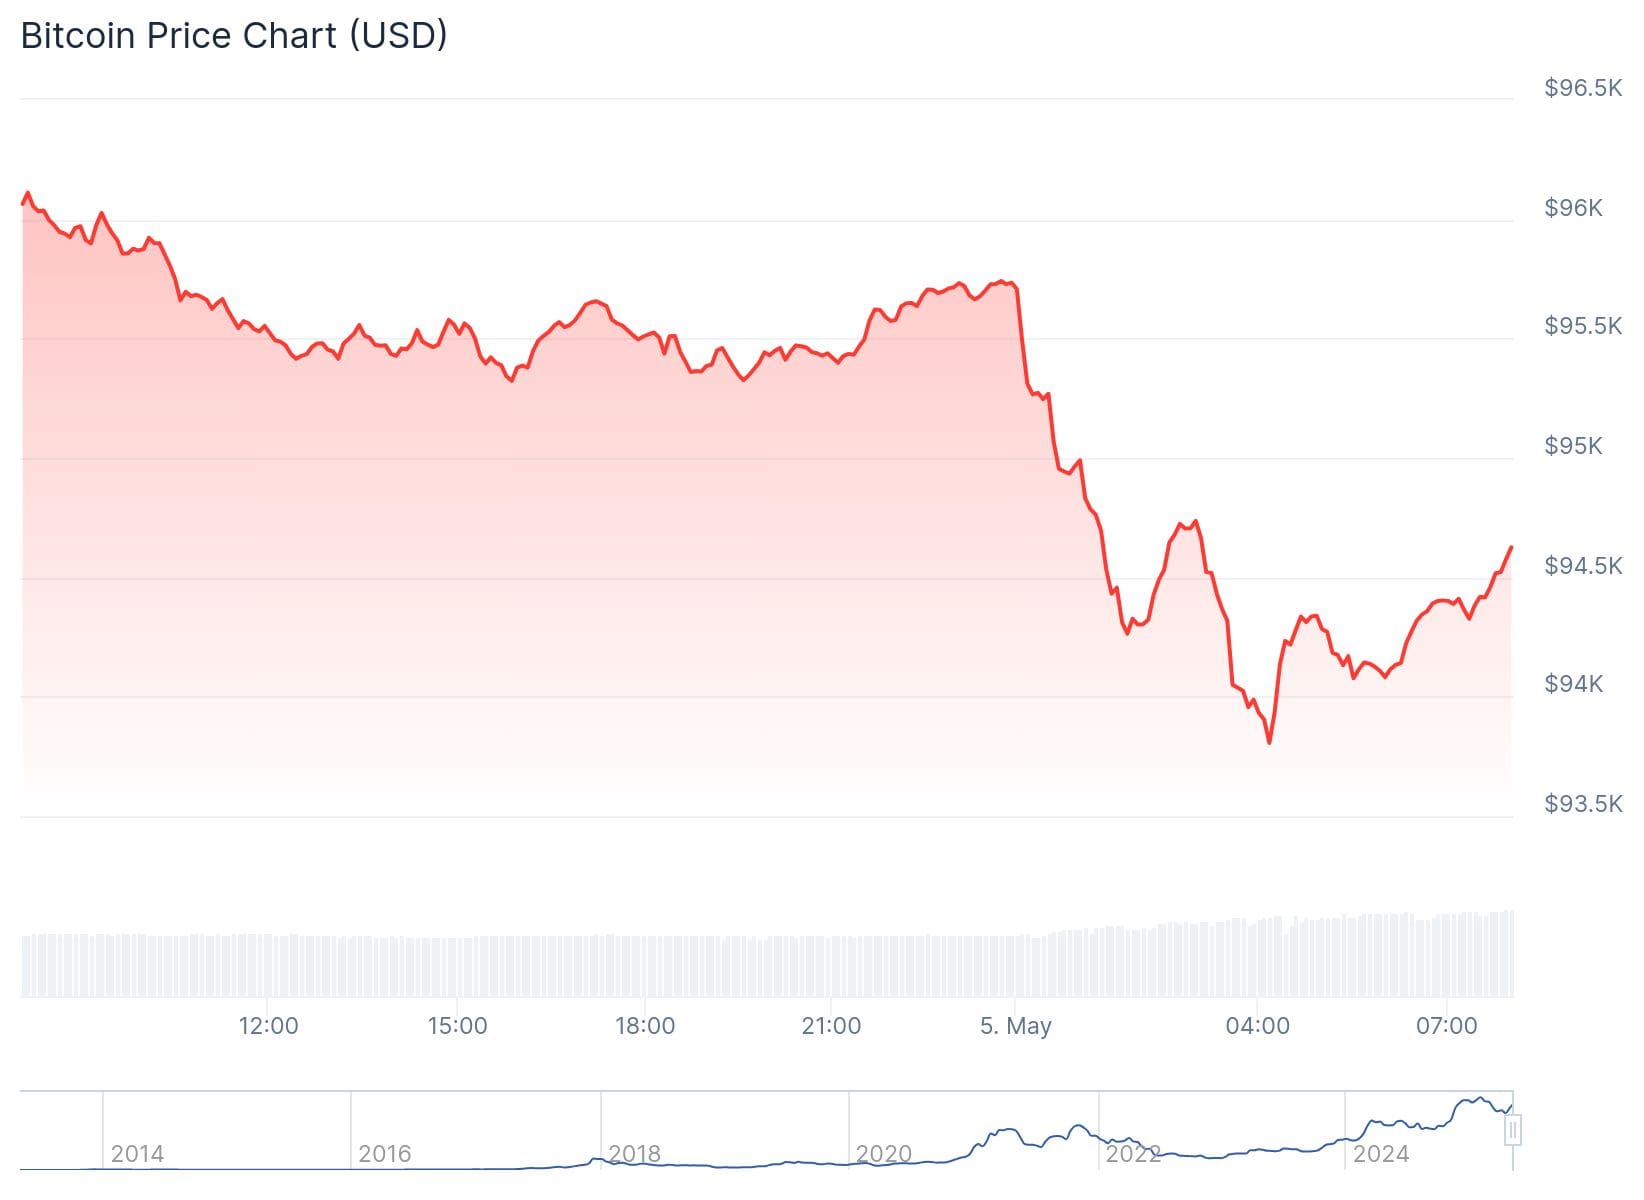
Task: Click the 04:00 time axis label
Action: pos(1257,1026)
